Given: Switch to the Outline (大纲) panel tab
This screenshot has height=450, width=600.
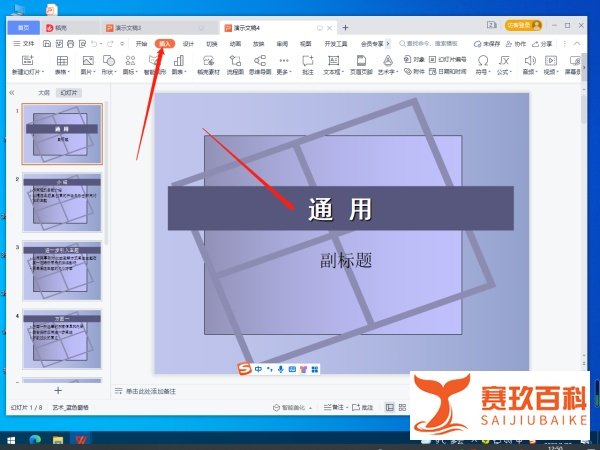Looking at the screenshot, I should pos(44,93).
